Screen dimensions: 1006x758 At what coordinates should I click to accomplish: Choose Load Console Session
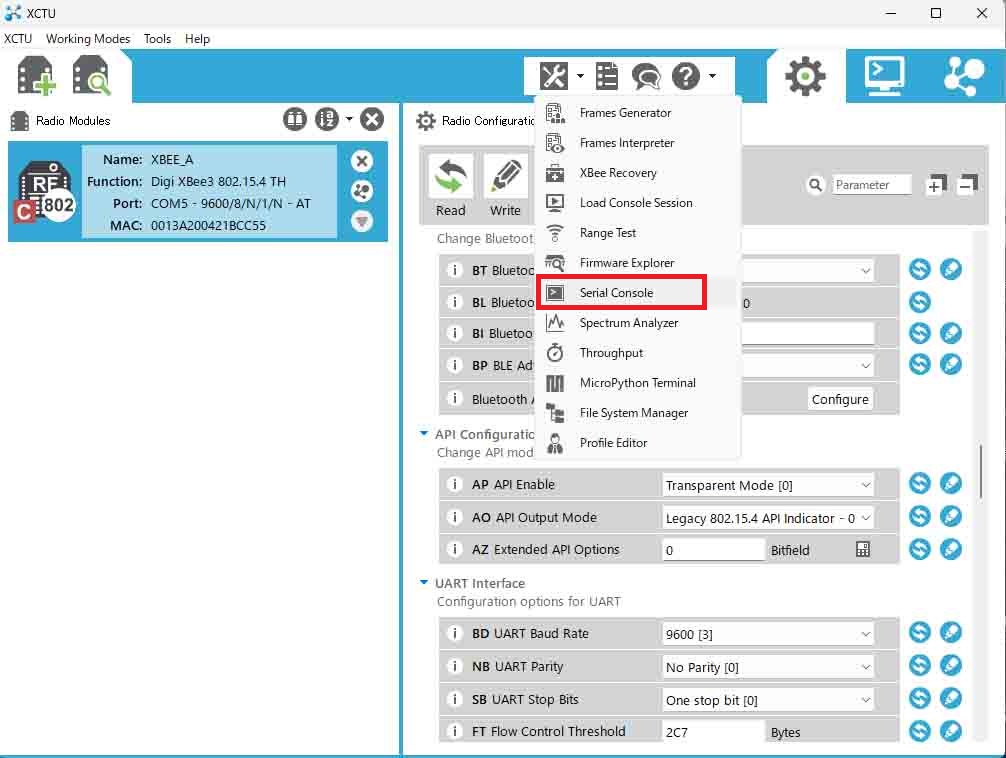coord(637,203)
